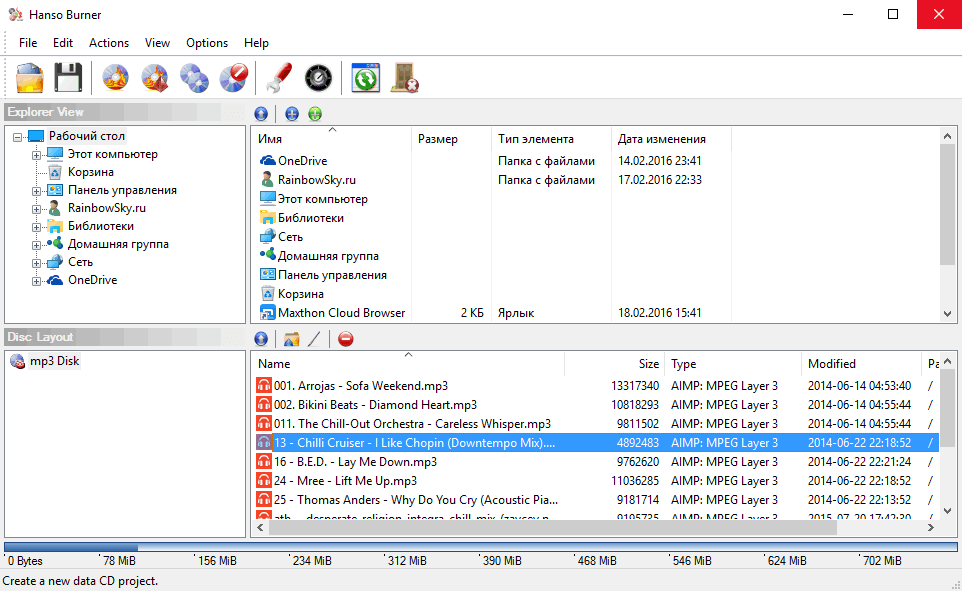Viewport: 962px width, 591px height.
Task: Click the disc with red prohibition sign icon
Action: tap(233, 78)
